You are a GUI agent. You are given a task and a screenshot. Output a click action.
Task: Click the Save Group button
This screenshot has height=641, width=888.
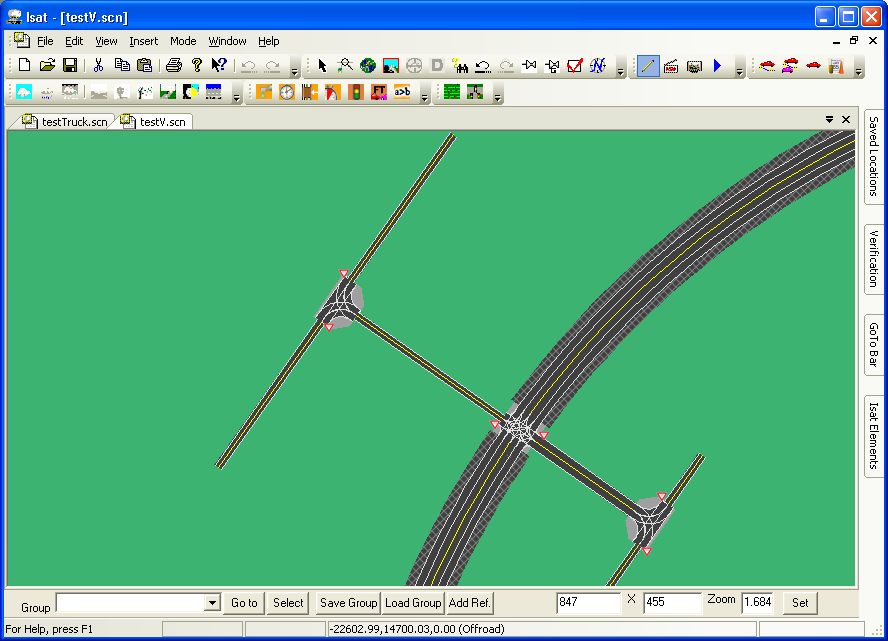[x=348, y=603]
